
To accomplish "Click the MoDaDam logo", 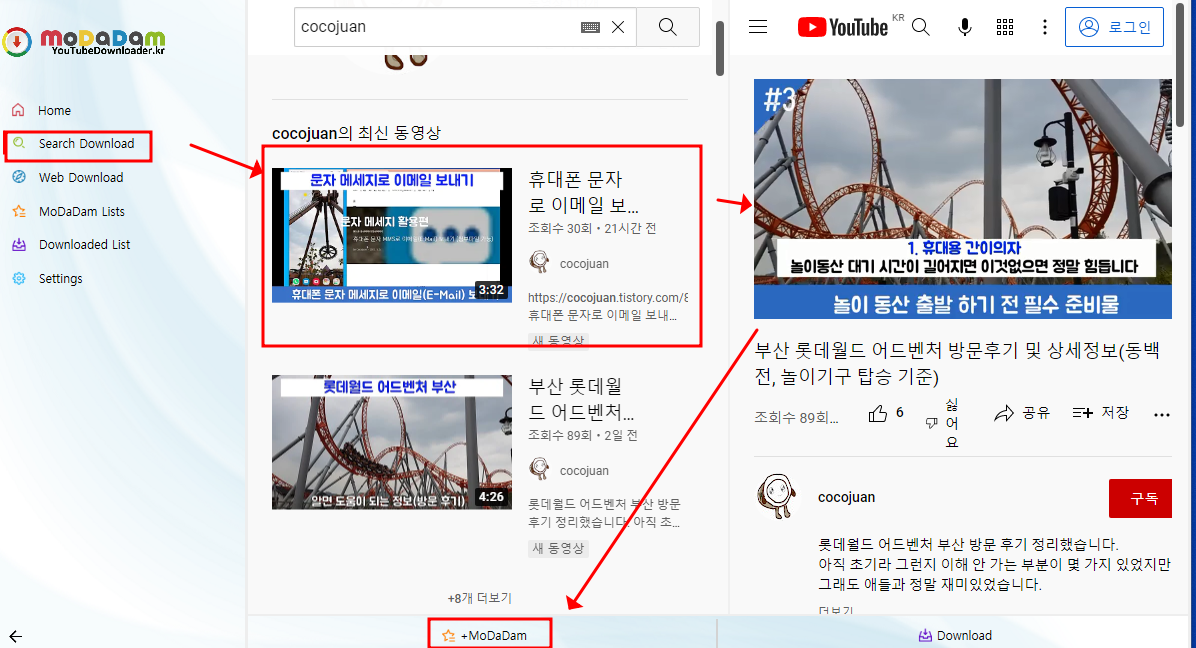I will (x=84, y=41).
